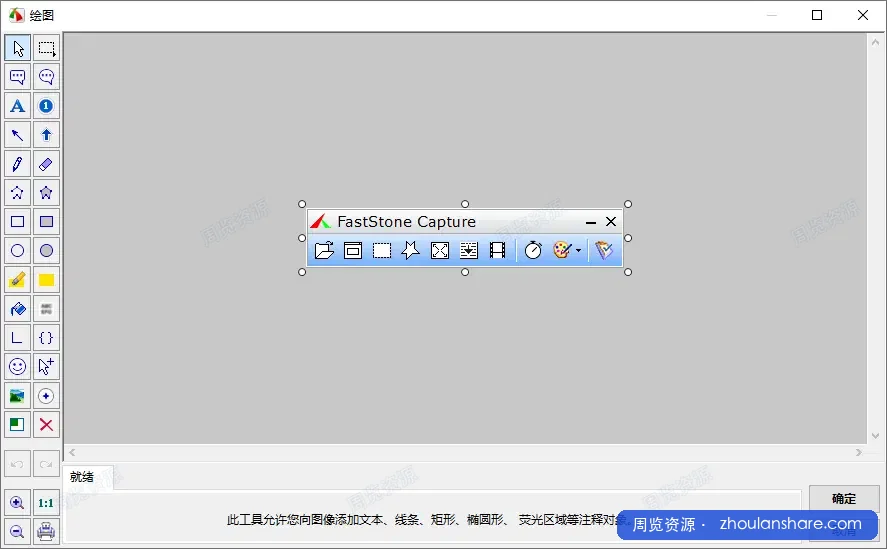Image resolution: width=887 pixels, height=549 pixels.
Task: Select the spotlight circle tool
Action: point(46,396)
